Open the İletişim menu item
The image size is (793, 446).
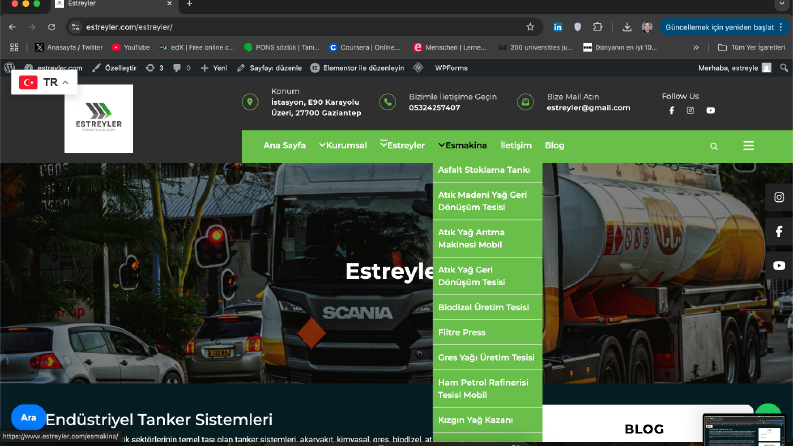[x=516, y=145]
